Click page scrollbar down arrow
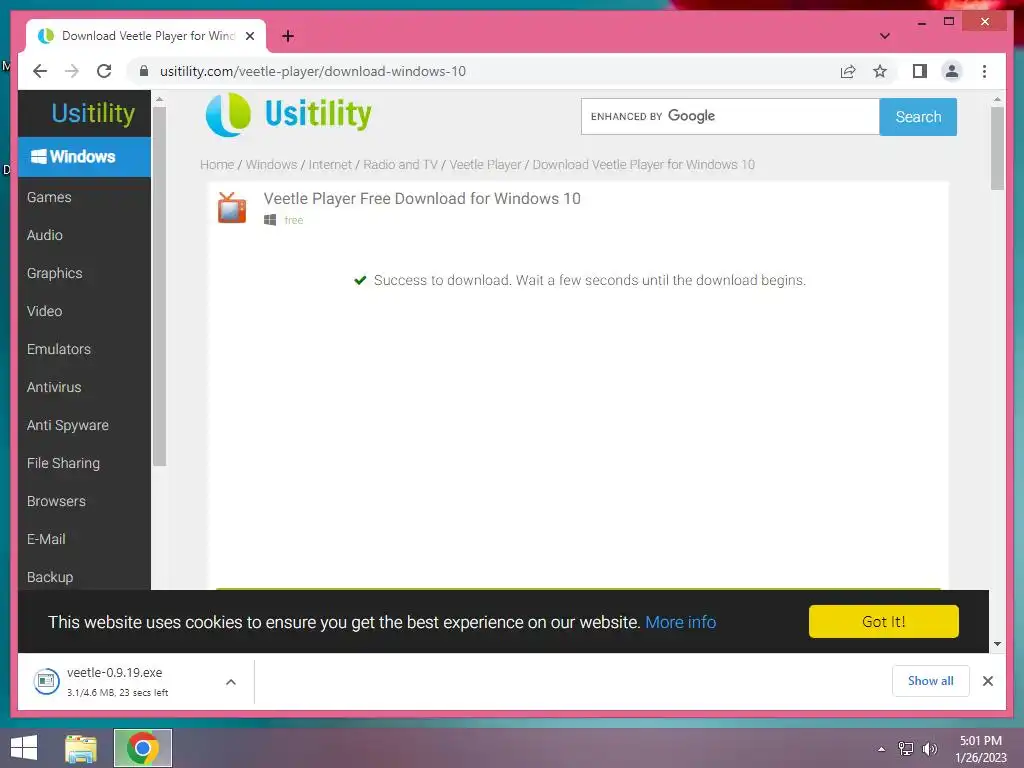Image resolution: width=1024 pixels, height=768 pixels. pos(997,644)
